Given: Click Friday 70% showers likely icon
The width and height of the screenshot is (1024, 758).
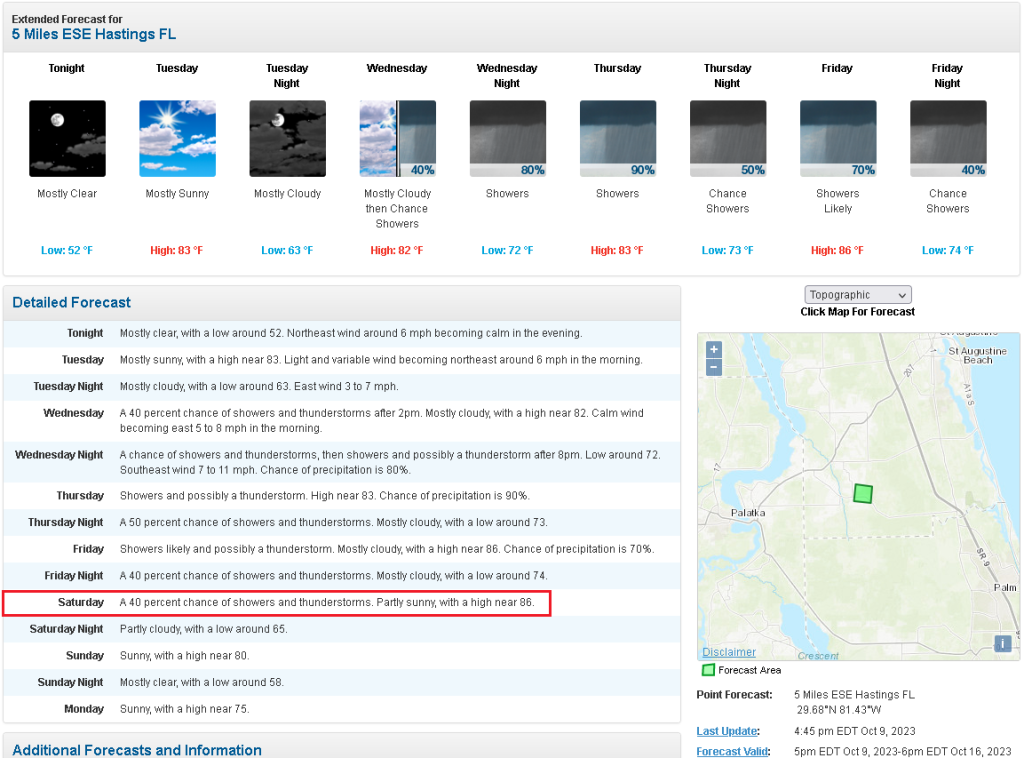Looking at the screenshot, I should pos(837,138).
